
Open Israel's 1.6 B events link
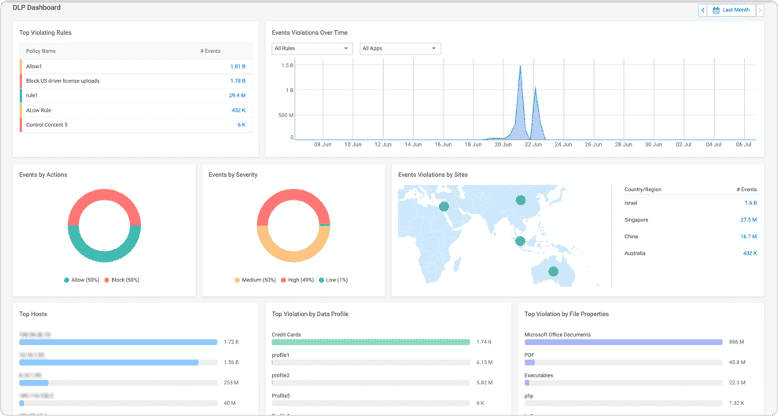click(x=751, y=203)
